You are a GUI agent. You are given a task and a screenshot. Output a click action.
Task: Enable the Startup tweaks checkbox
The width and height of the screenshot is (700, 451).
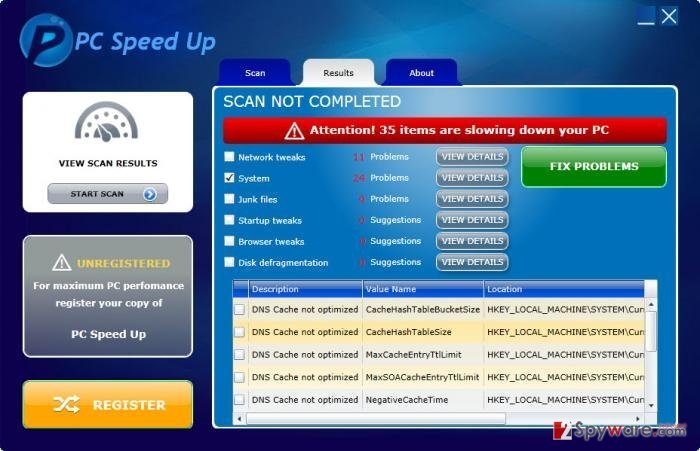tap(229, 220)
